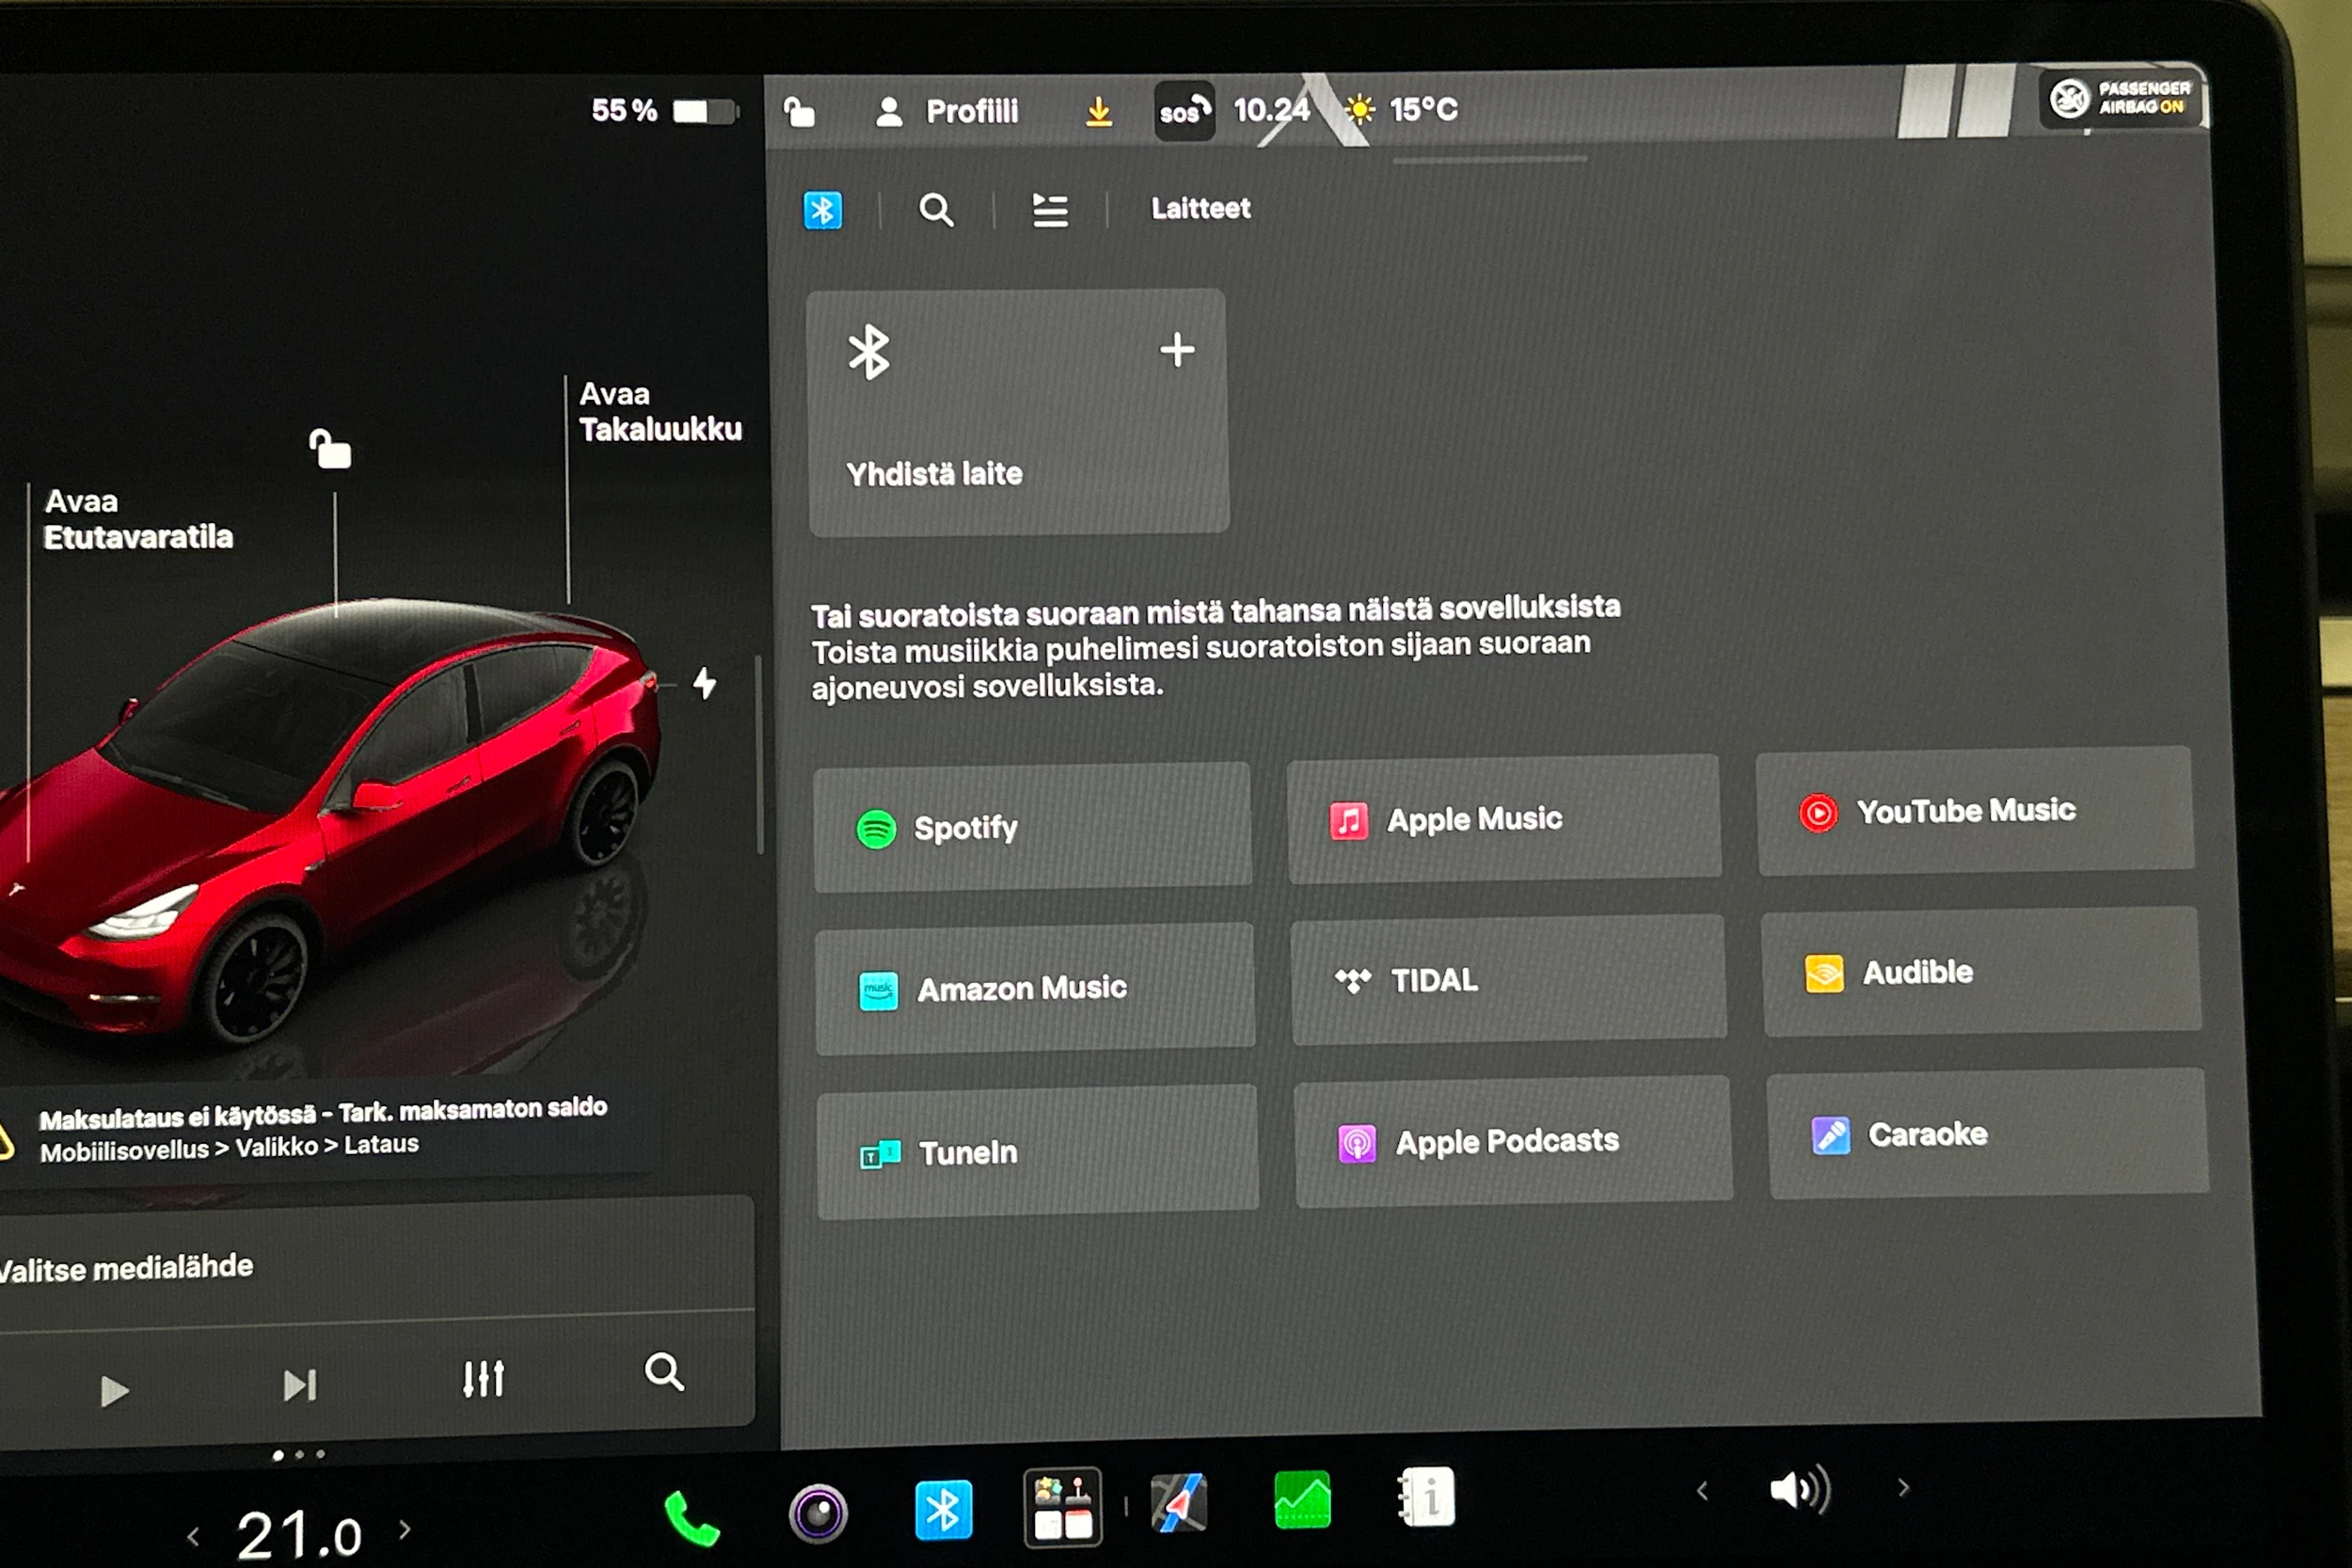Image resolution: width=2352 pixels, height=1568 pixels.
Task: Tap Avaa Etutavaratila to open frunk
Action: click(x=138, y=519)
